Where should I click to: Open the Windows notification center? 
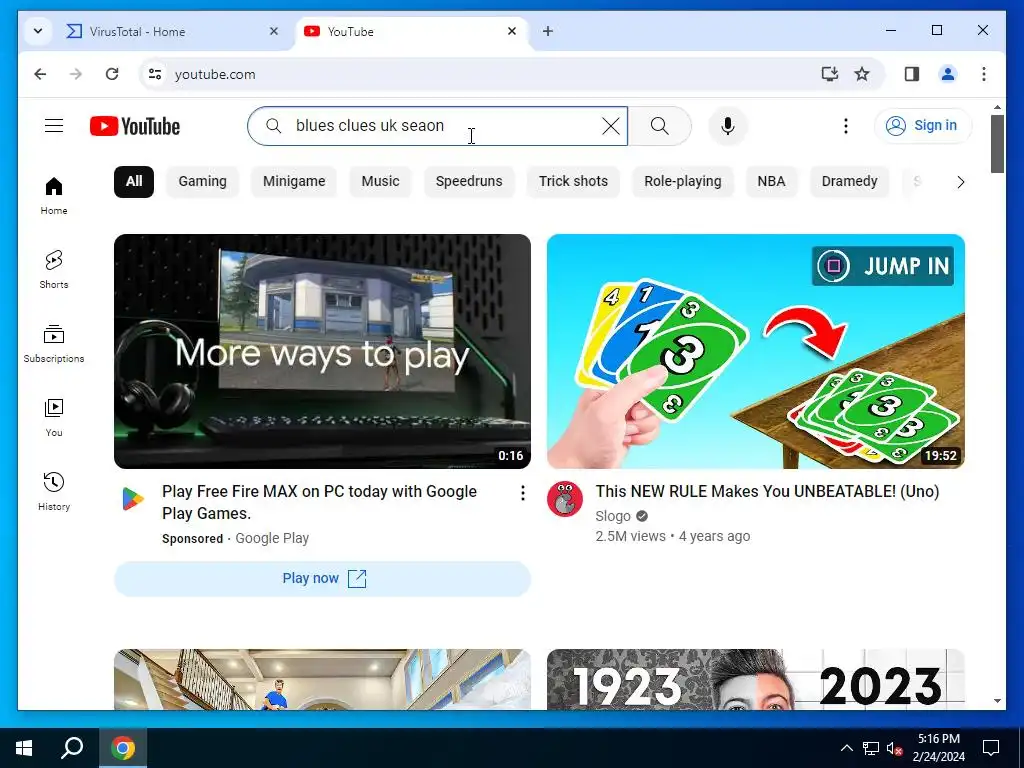tap(991, 748)
